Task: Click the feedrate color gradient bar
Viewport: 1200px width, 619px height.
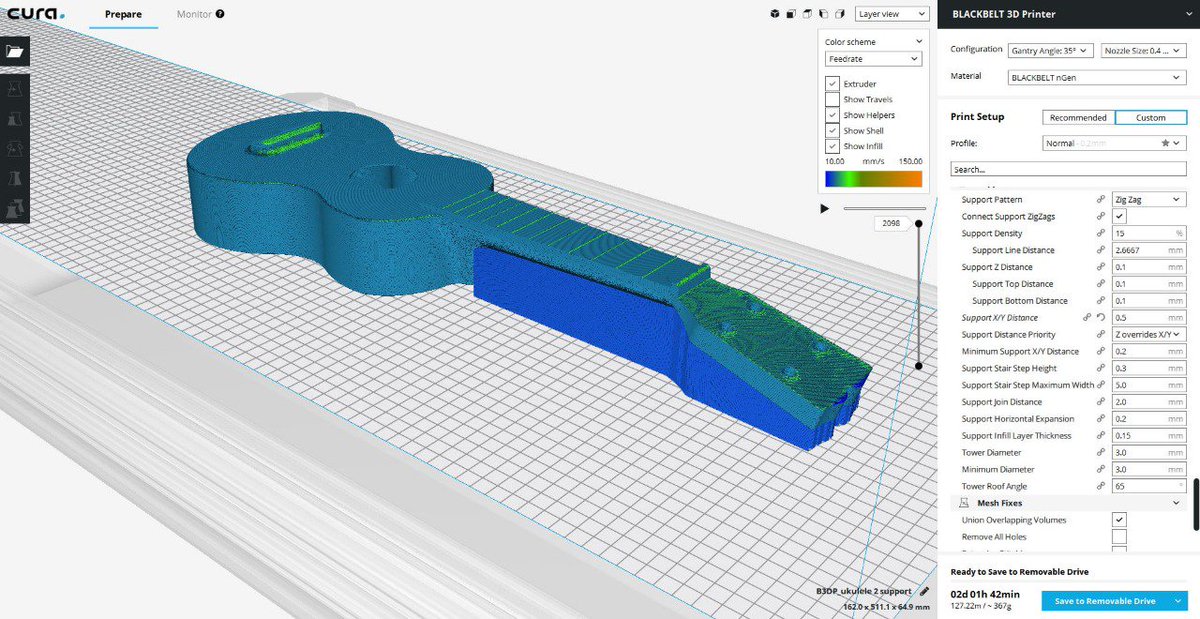Action: point(873,179)
